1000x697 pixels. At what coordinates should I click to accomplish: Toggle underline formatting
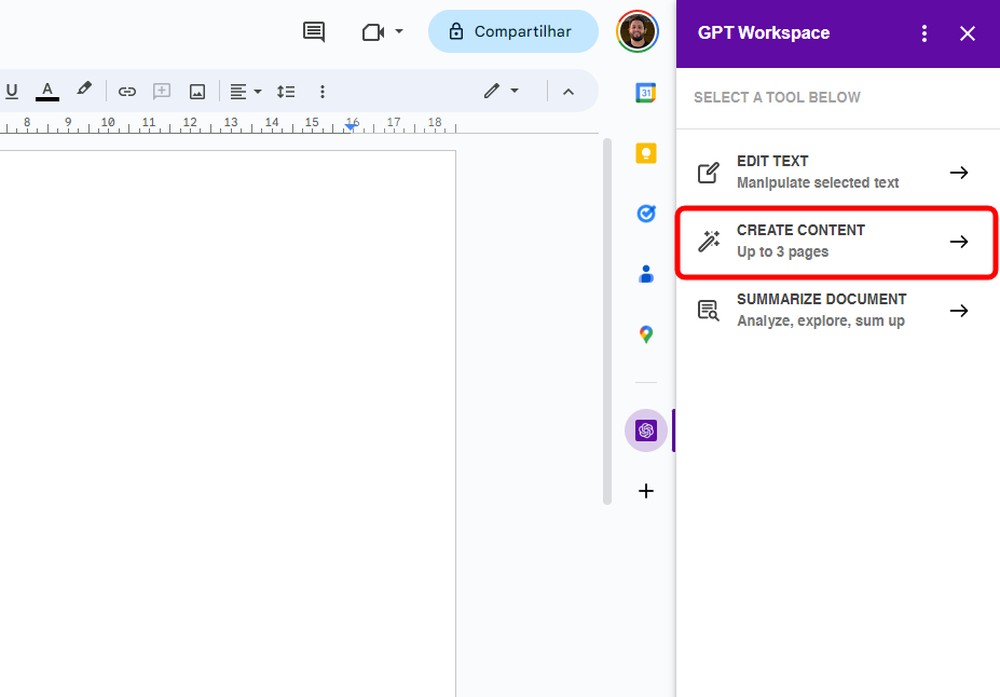pos(11,91)
